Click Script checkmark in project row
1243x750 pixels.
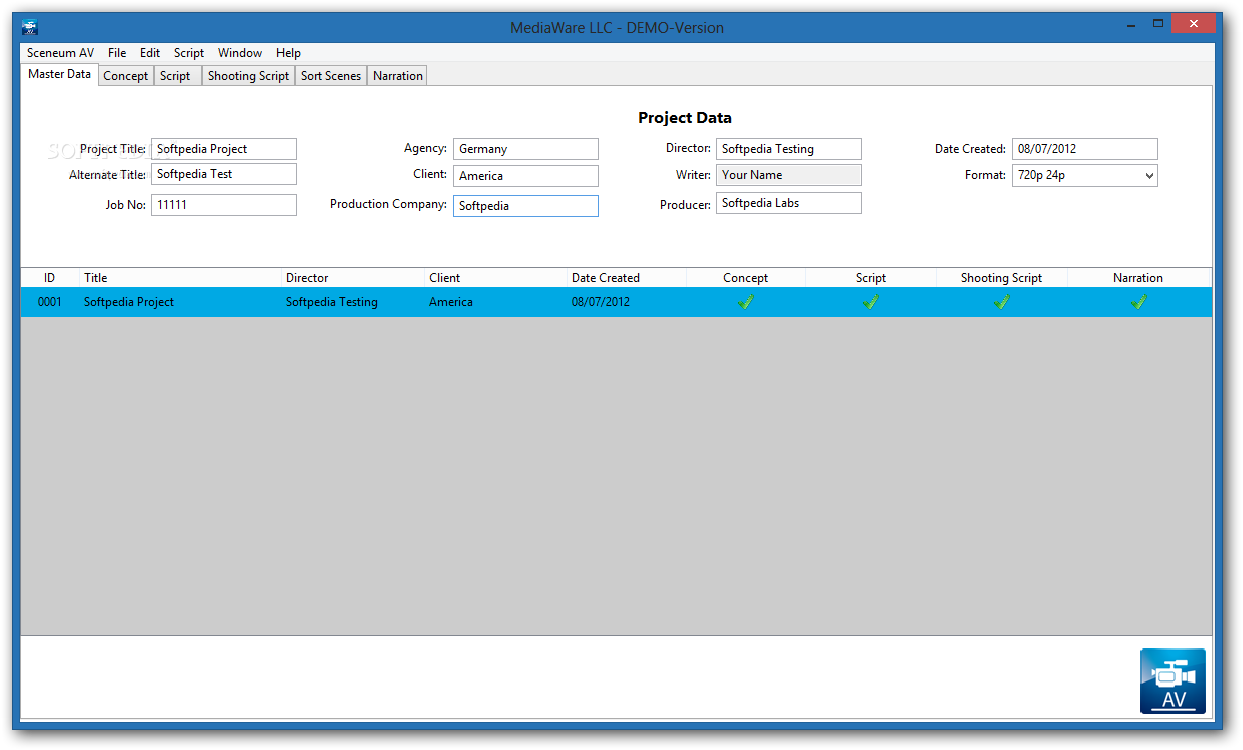point(870,301)
